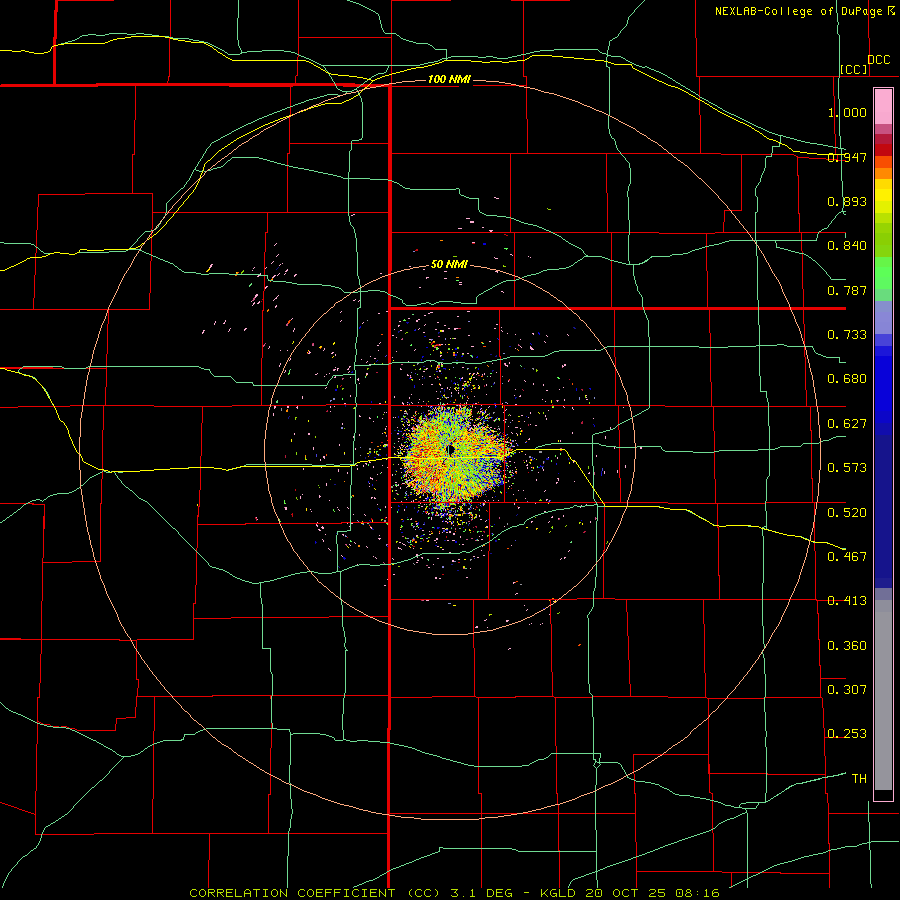Pick the pink segment of the color bar
Image resolution: width=900 pixels, height=900 pixels.
click(883, 106)
